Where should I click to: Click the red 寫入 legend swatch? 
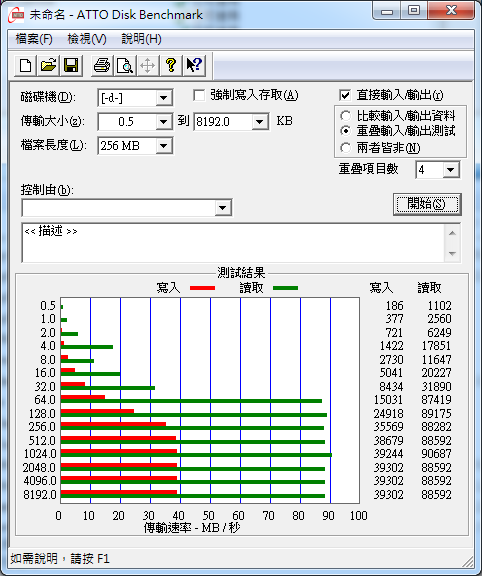[x=202, y=288]
